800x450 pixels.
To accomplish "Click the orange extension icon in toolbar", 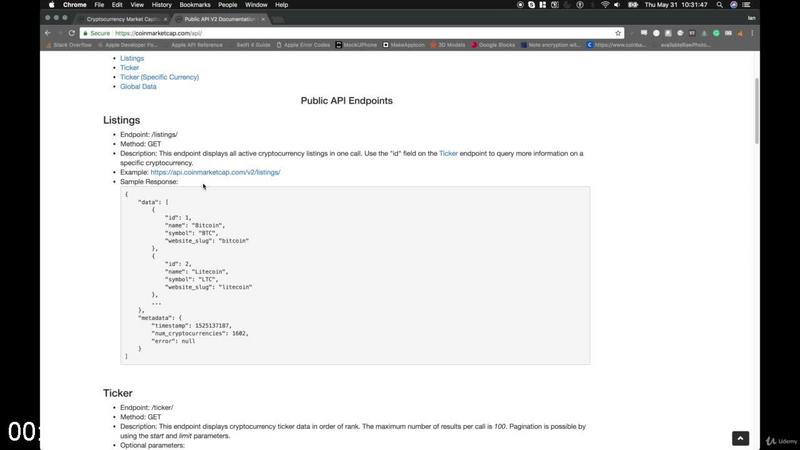I will pyautogui.click(x=740, y=33).
